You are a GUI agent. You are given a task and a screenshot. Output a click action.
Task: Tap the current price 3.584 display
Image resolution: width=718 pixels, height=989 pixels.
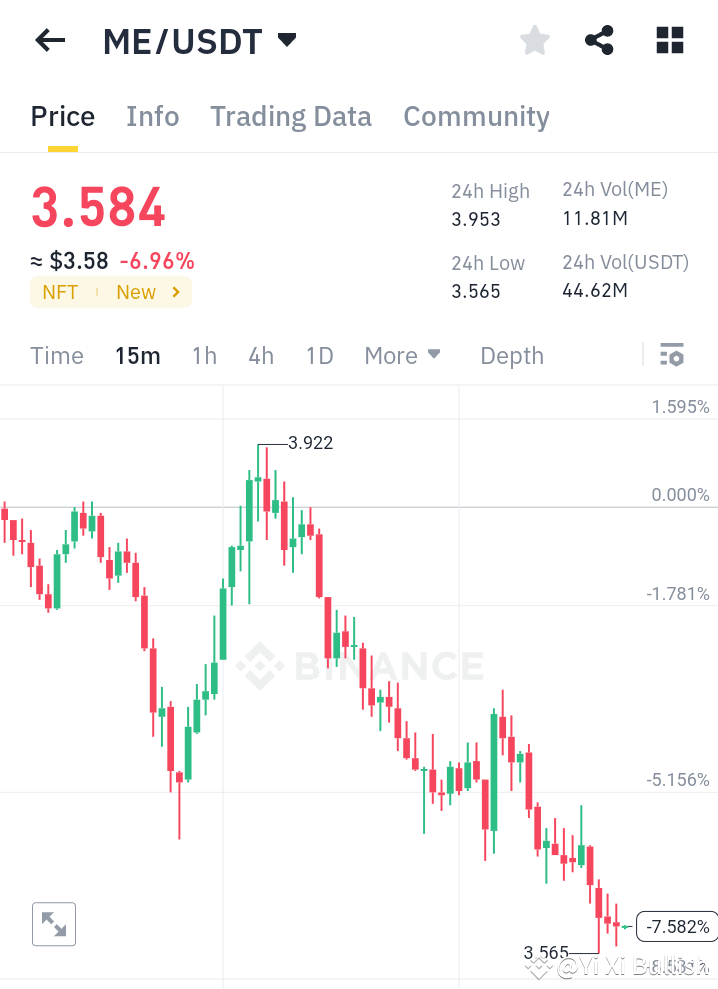pyautogui.click(x=97, y=208)
